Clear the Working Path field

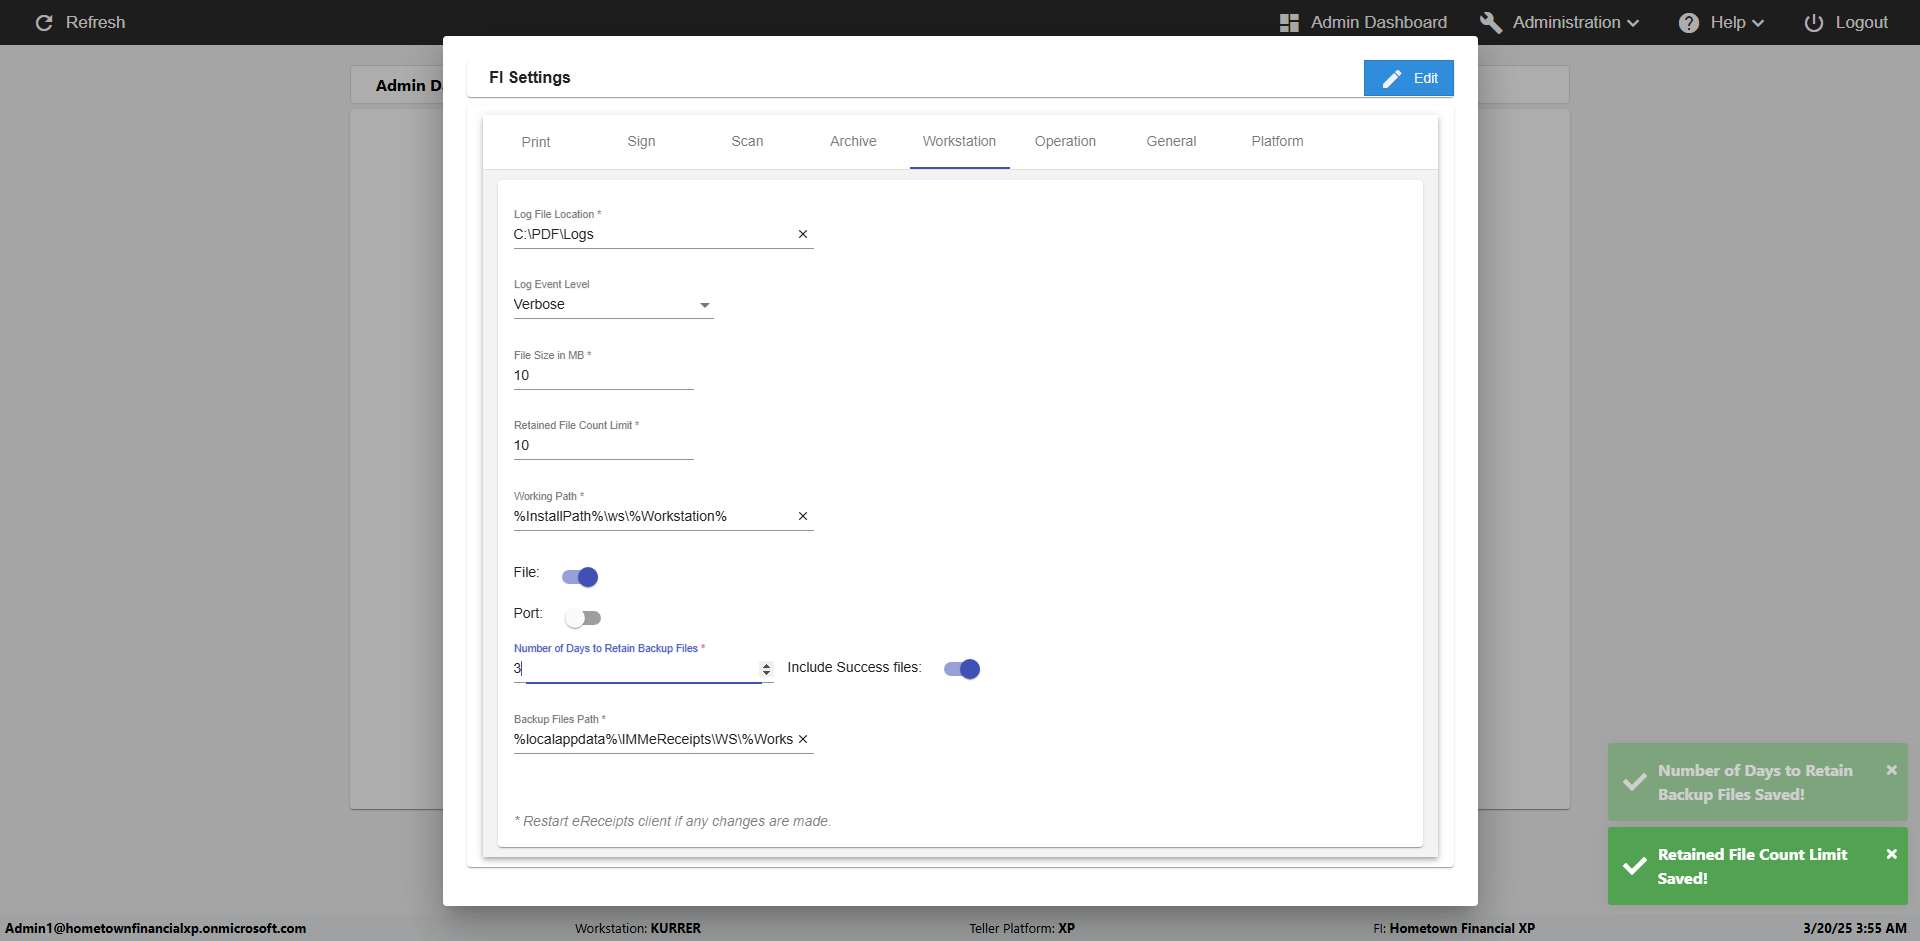(802, 516)
